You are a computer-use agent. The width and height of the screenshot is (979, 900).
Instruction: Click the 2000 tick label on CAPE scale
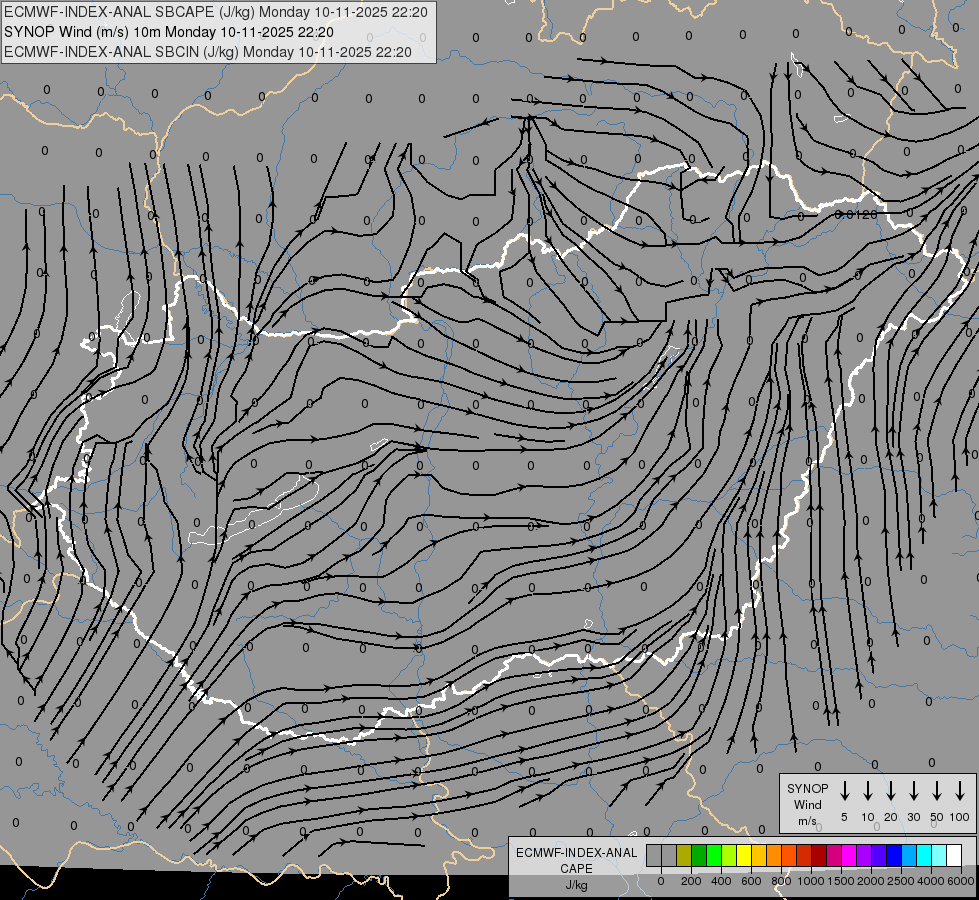(x=871, y=881)
